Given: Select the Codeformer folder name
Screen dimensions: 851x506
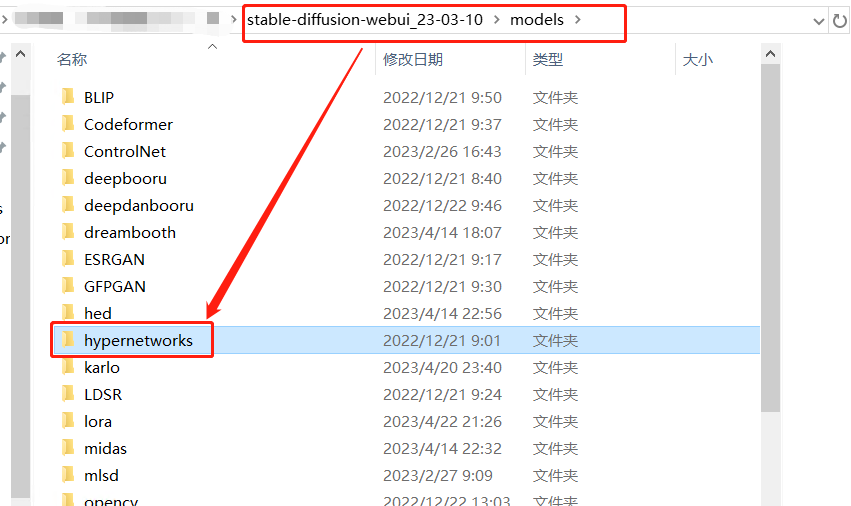Looking at the screenshot, I should point(128,124).
